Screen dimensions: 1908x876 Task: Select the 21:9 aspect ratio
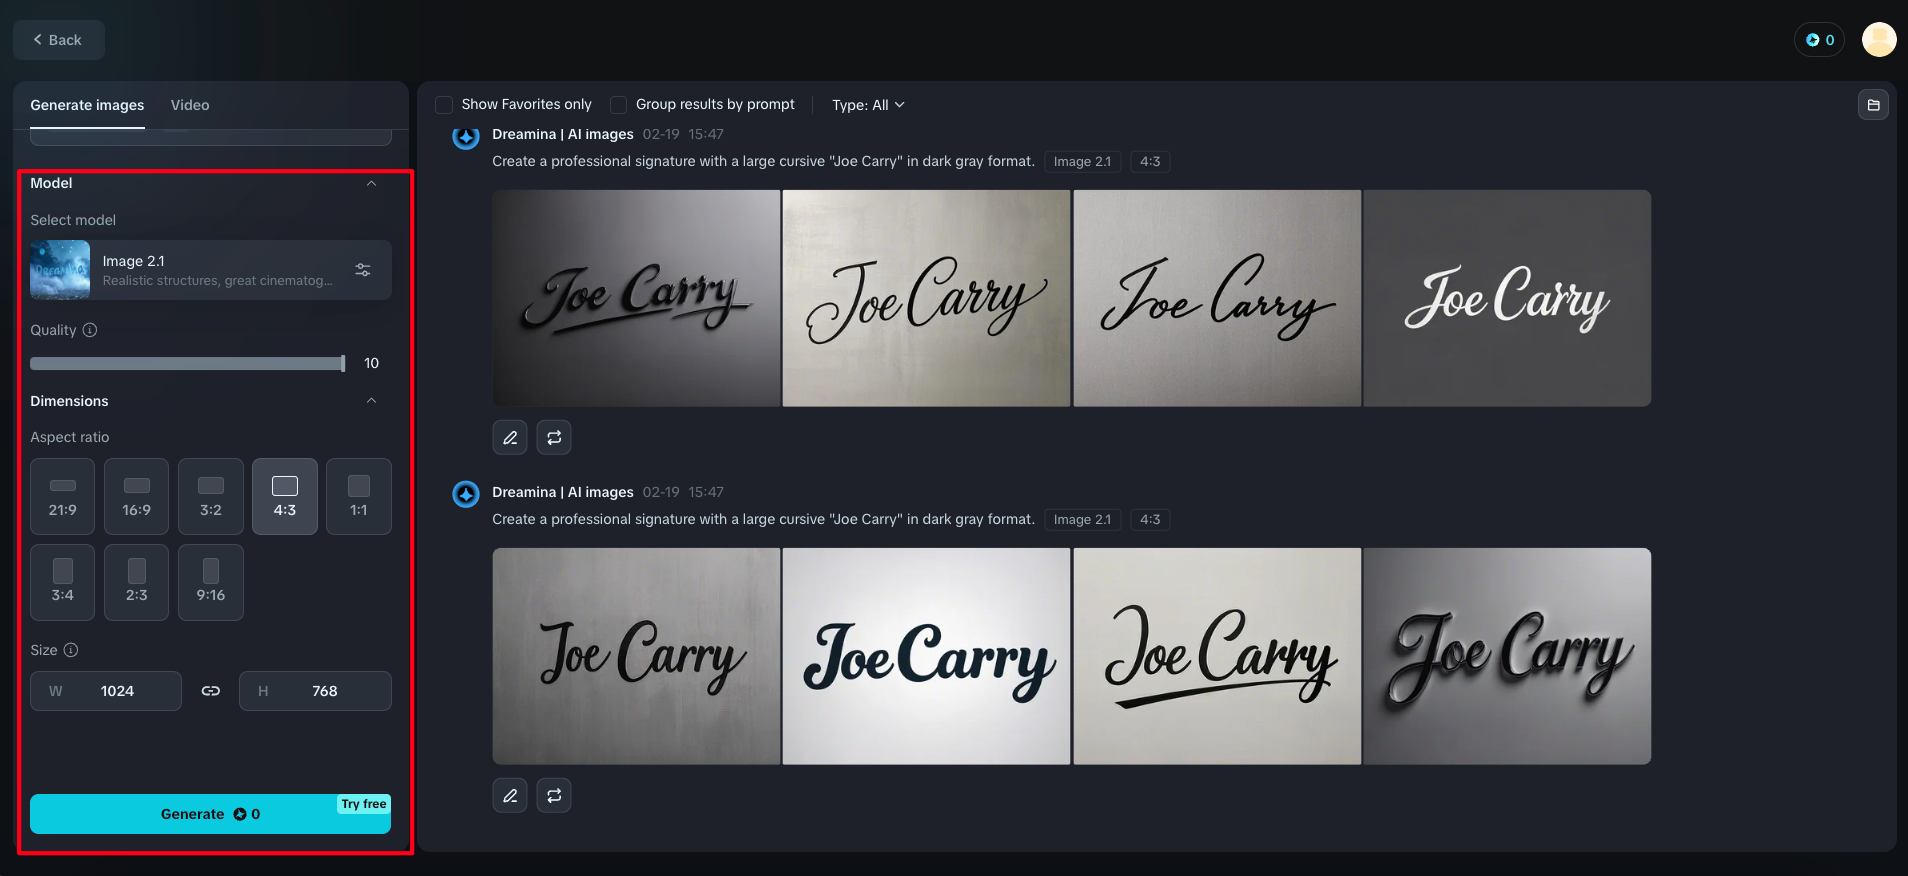click(63, 496)
